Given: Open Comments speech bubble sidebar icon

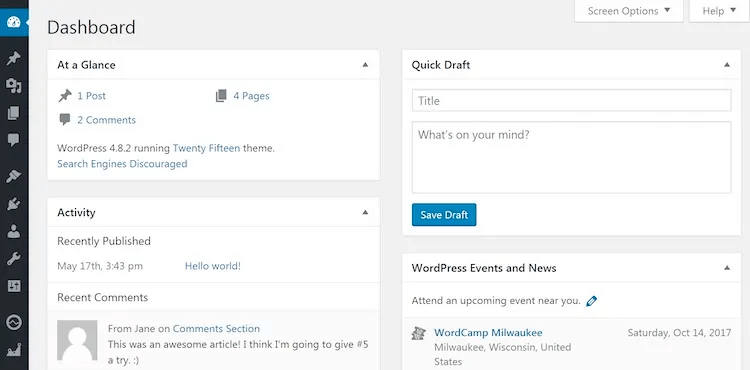Looking at the screenshot, I should pos(13,140).
